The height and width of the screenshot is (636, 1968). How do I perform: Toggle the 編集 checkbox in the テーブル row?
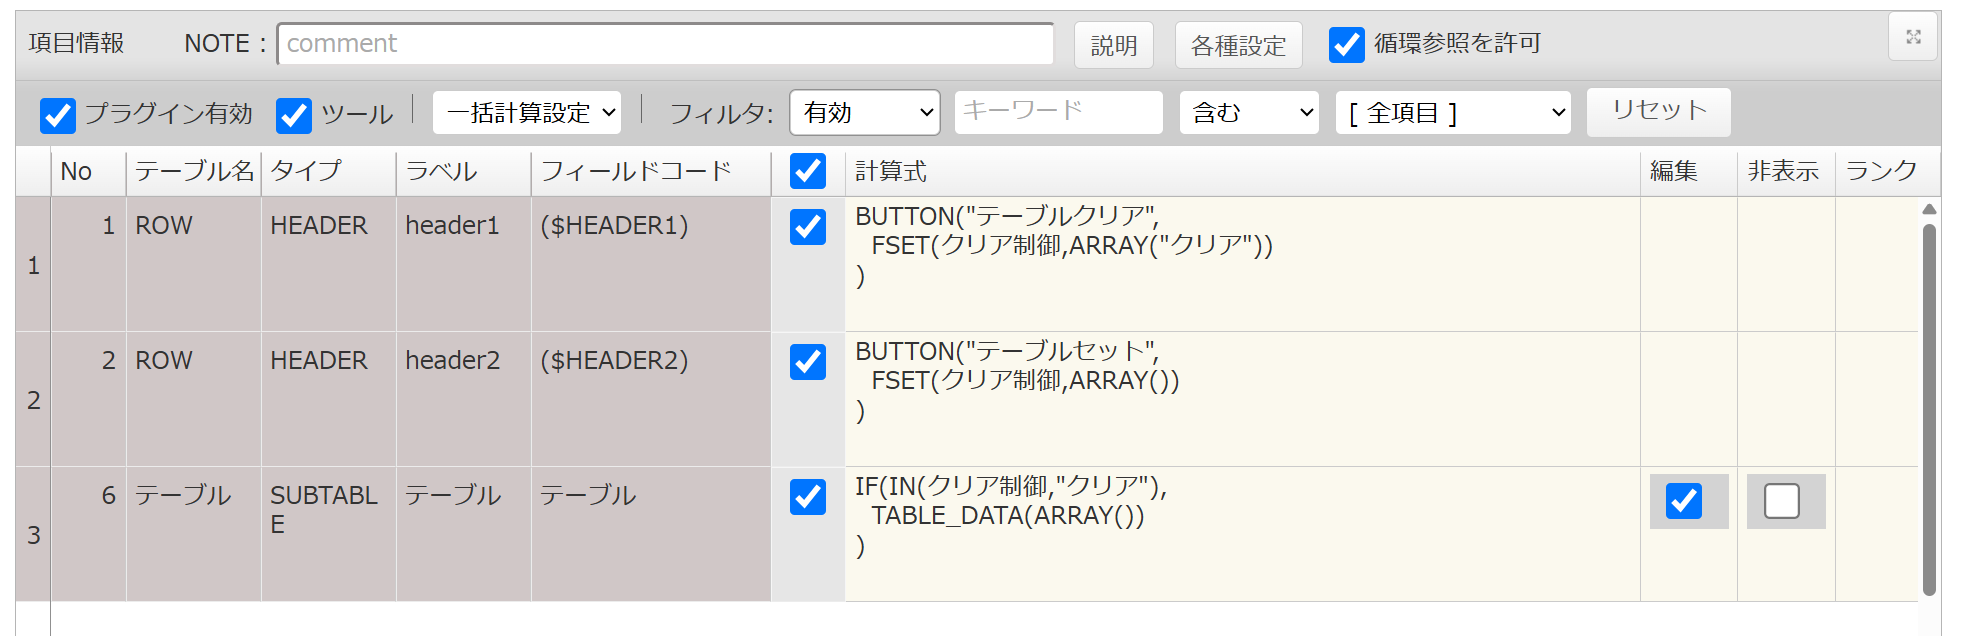click(x=1683, y=501)
